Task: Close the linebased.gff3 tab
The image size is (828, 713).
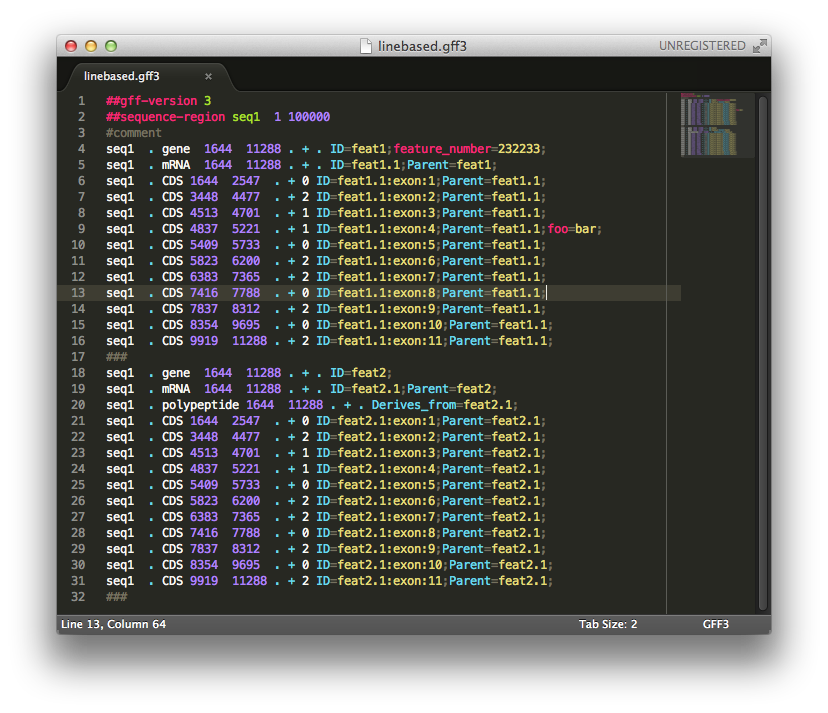Action: tap(209, 77)
